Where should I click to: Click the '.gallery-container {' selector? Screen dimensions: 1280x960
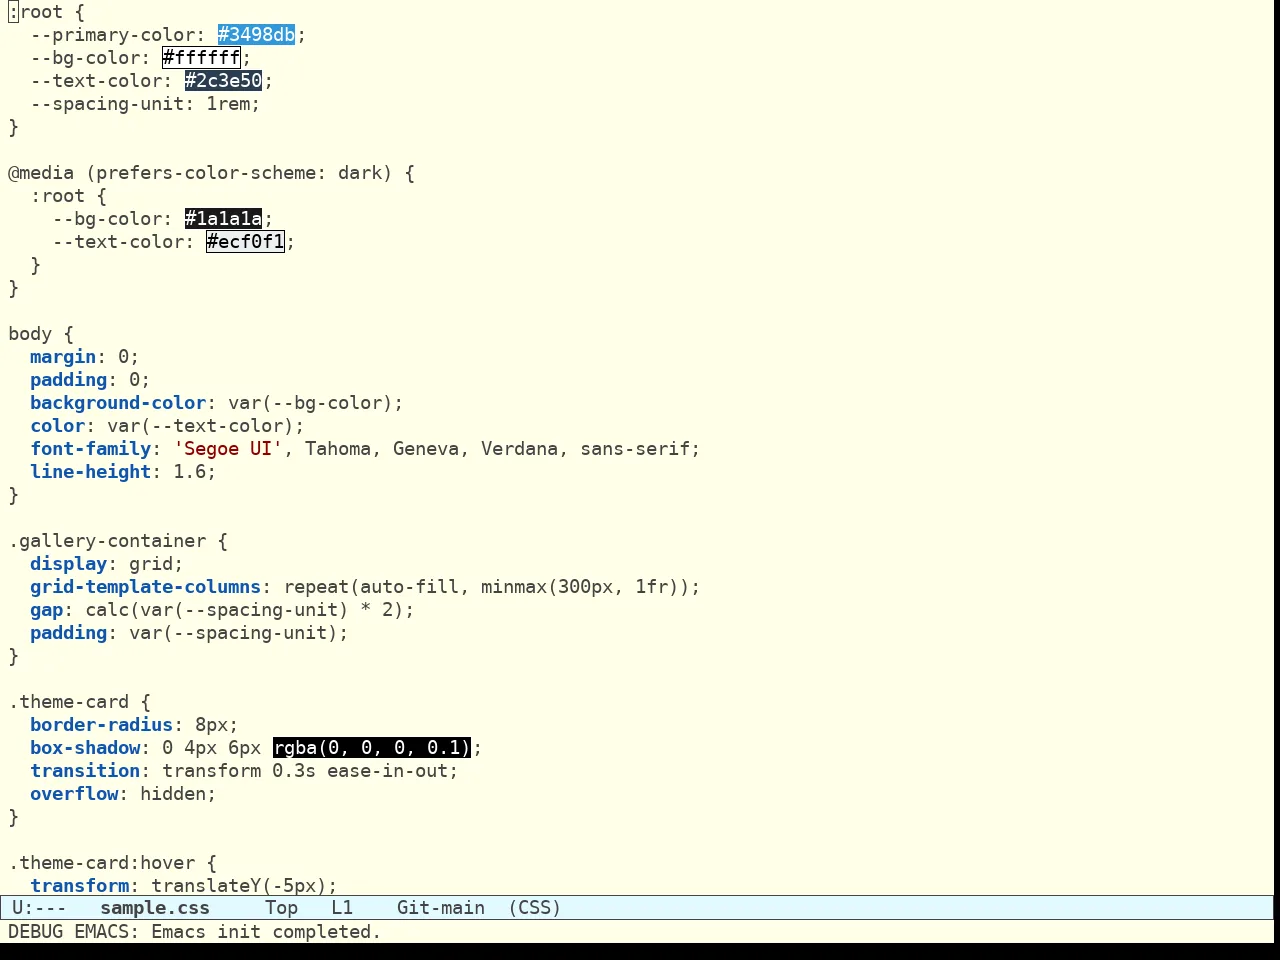(118, 541)
